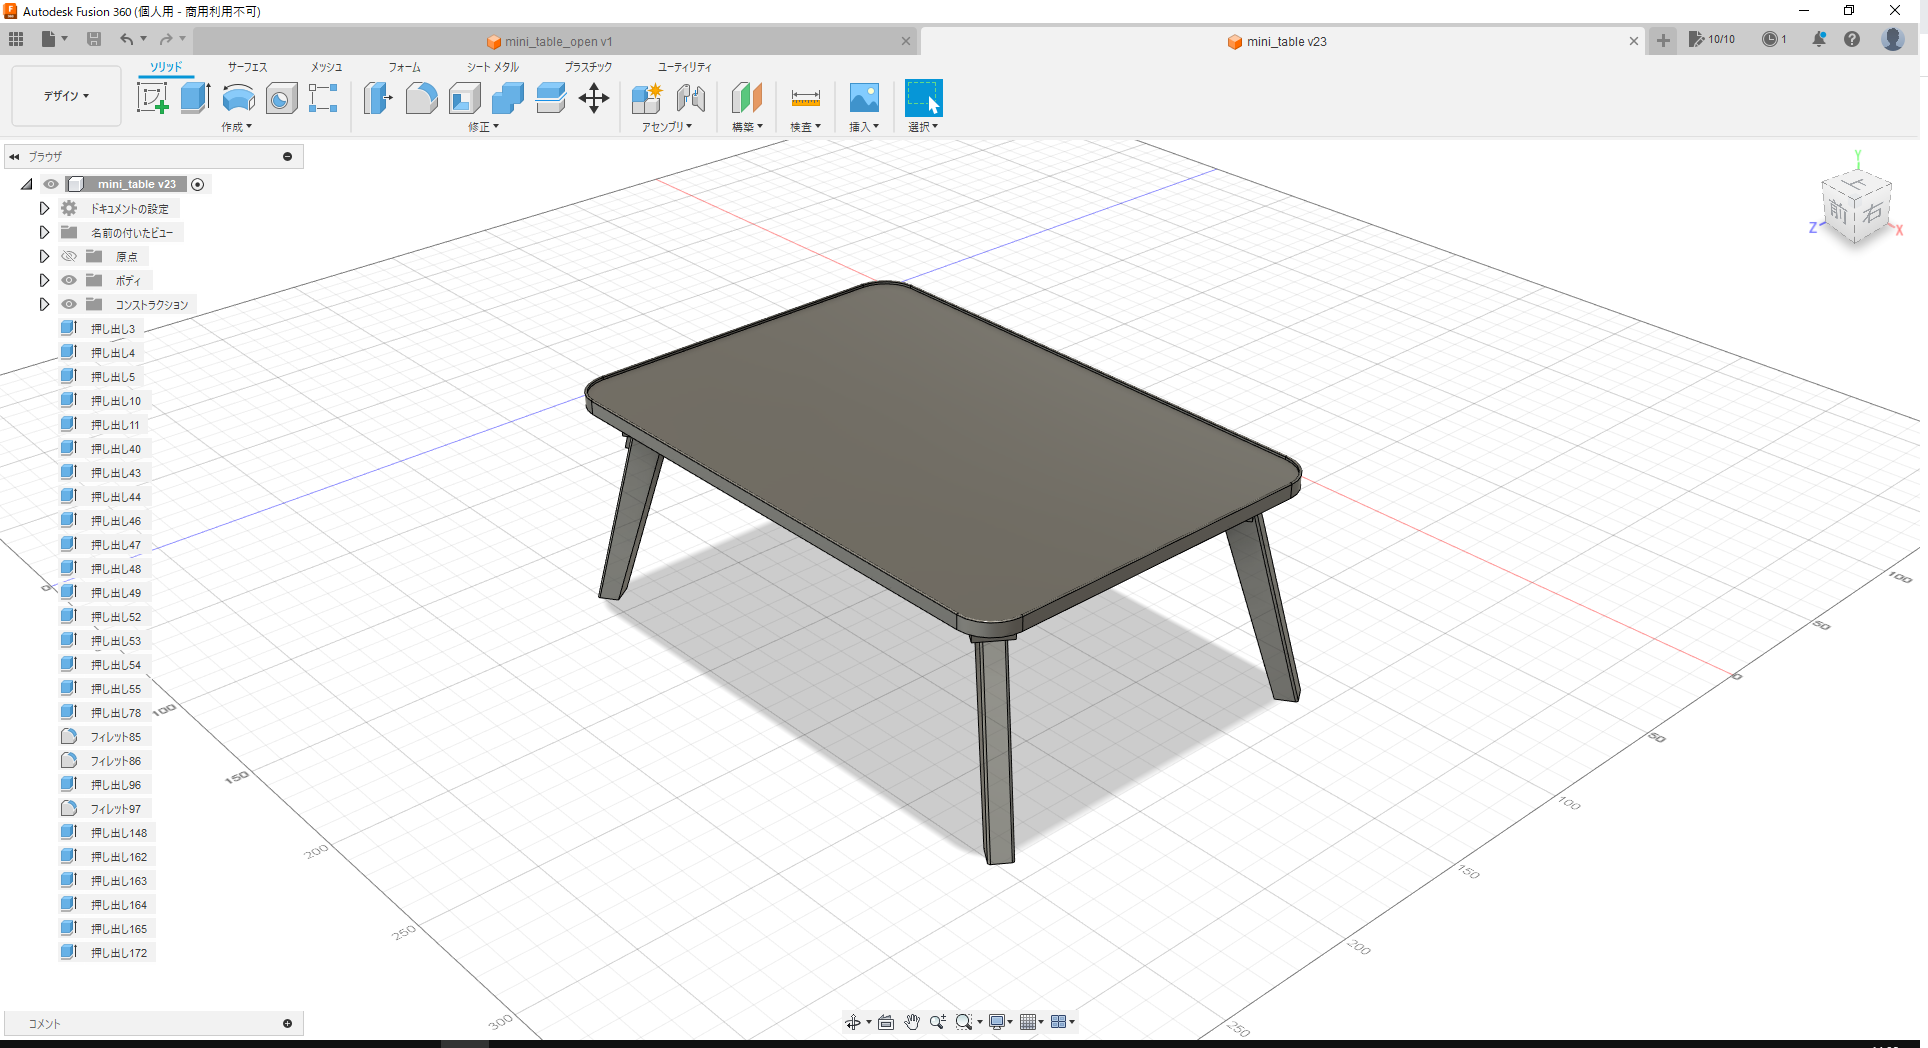Select the フィレット tool in 修正 group
1928x1048 pixels.
(421, 98)
